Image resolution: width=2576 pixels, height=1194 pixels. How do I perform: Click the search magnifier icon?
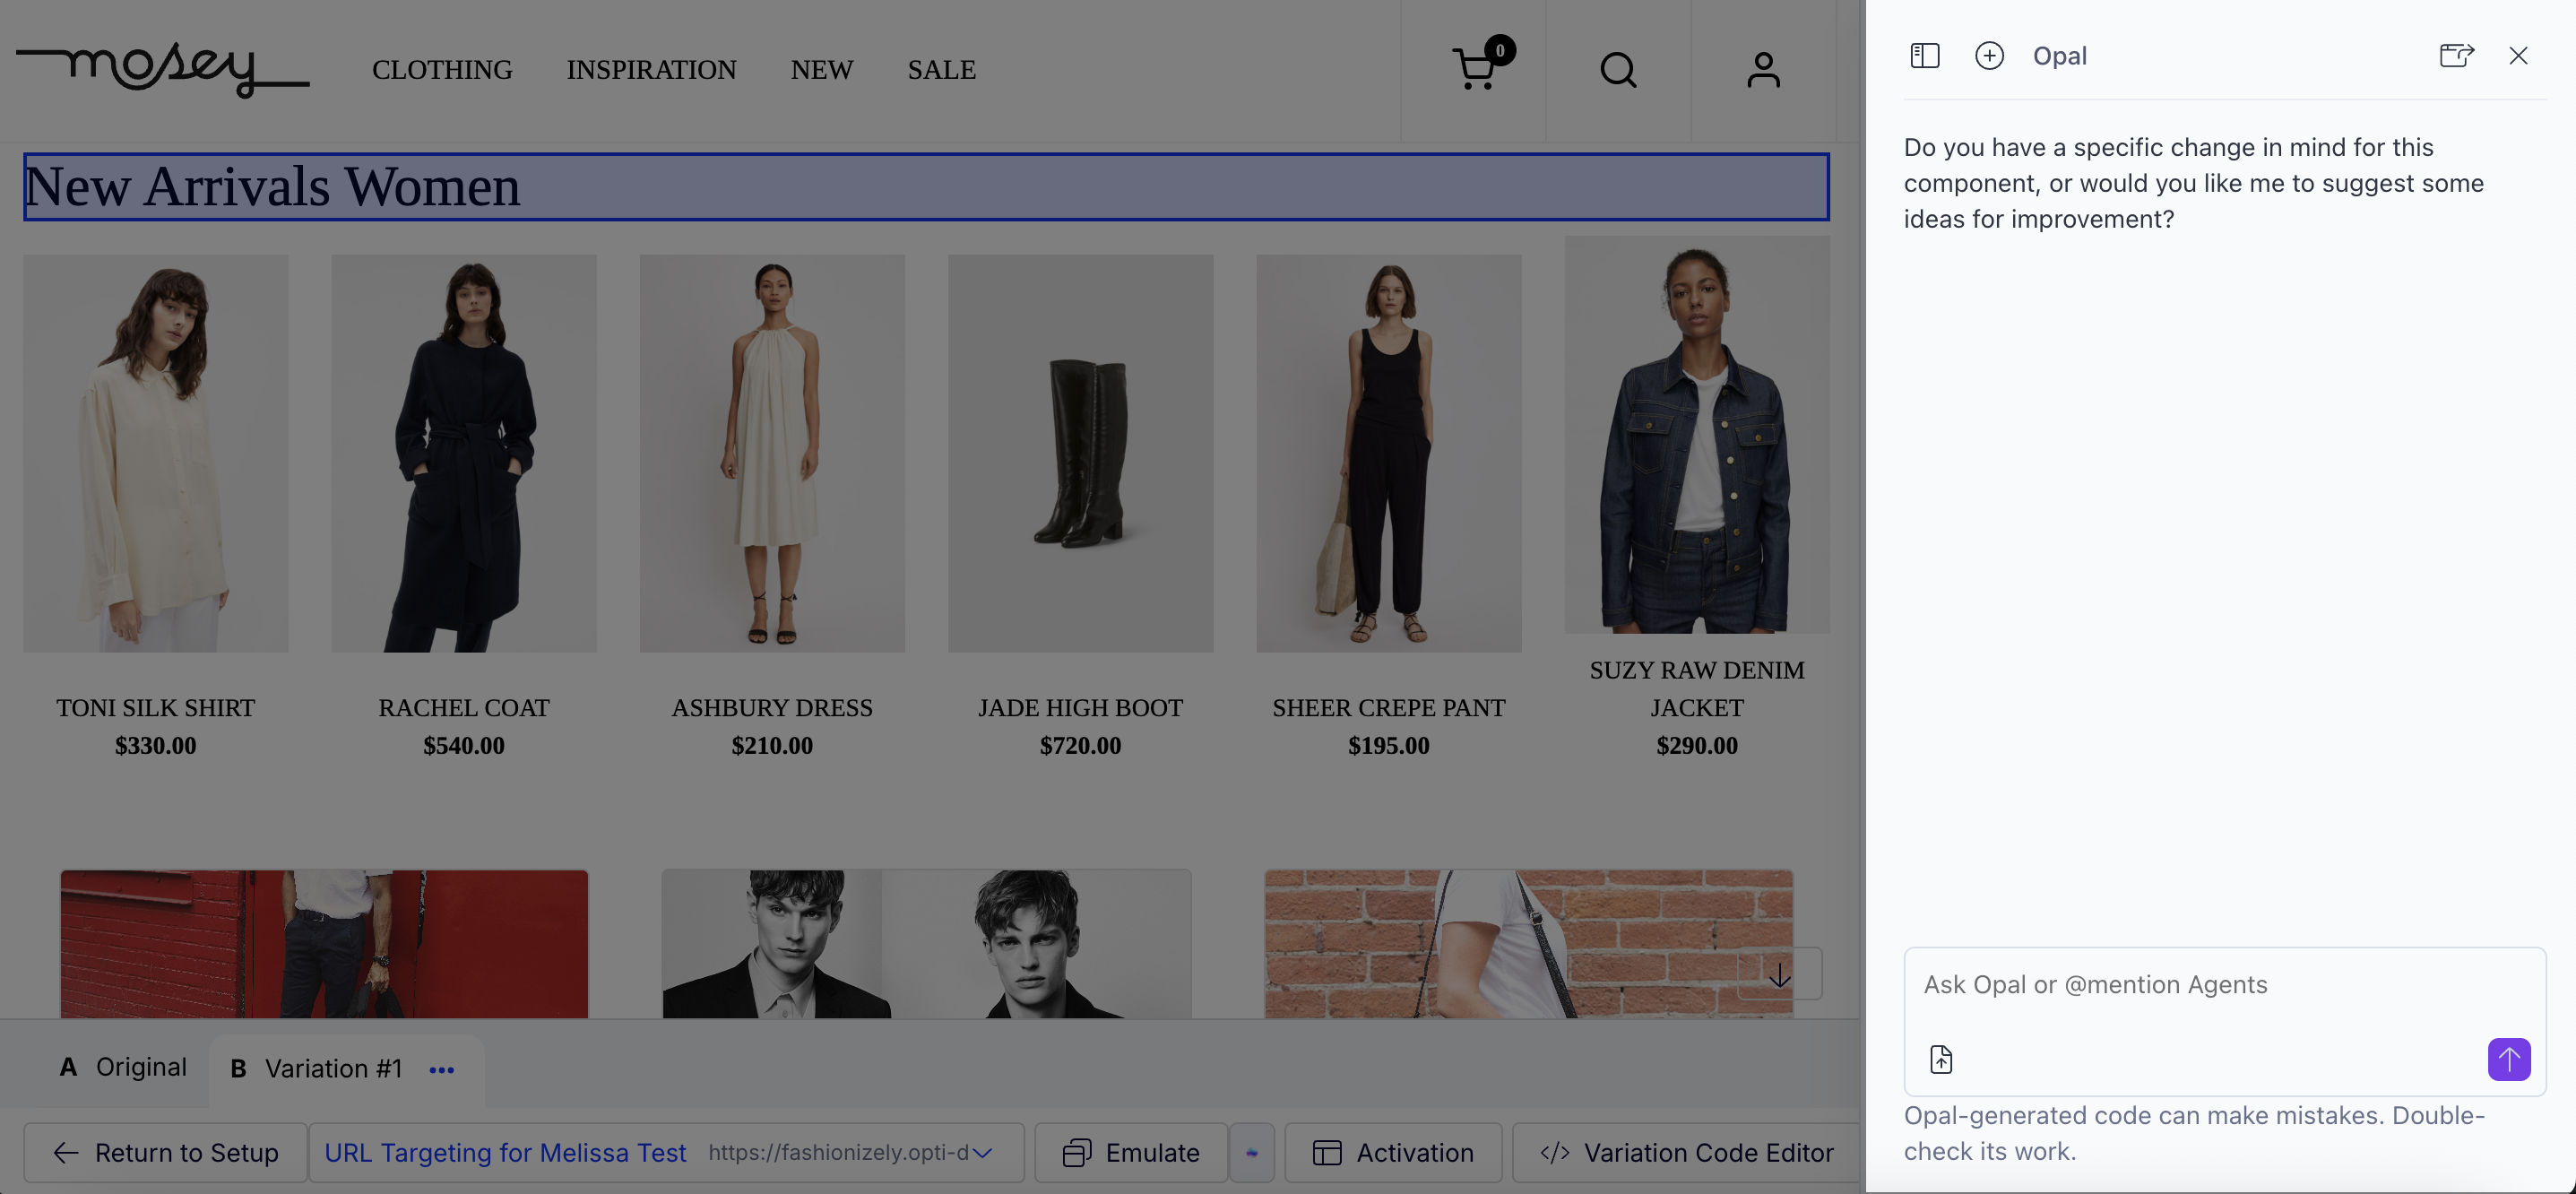click(x=1618, y=70)
